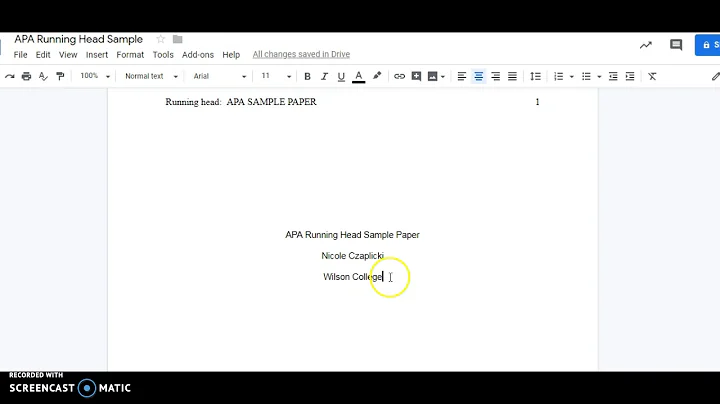
Task: Open the text color picker
Action: [359, 77]
